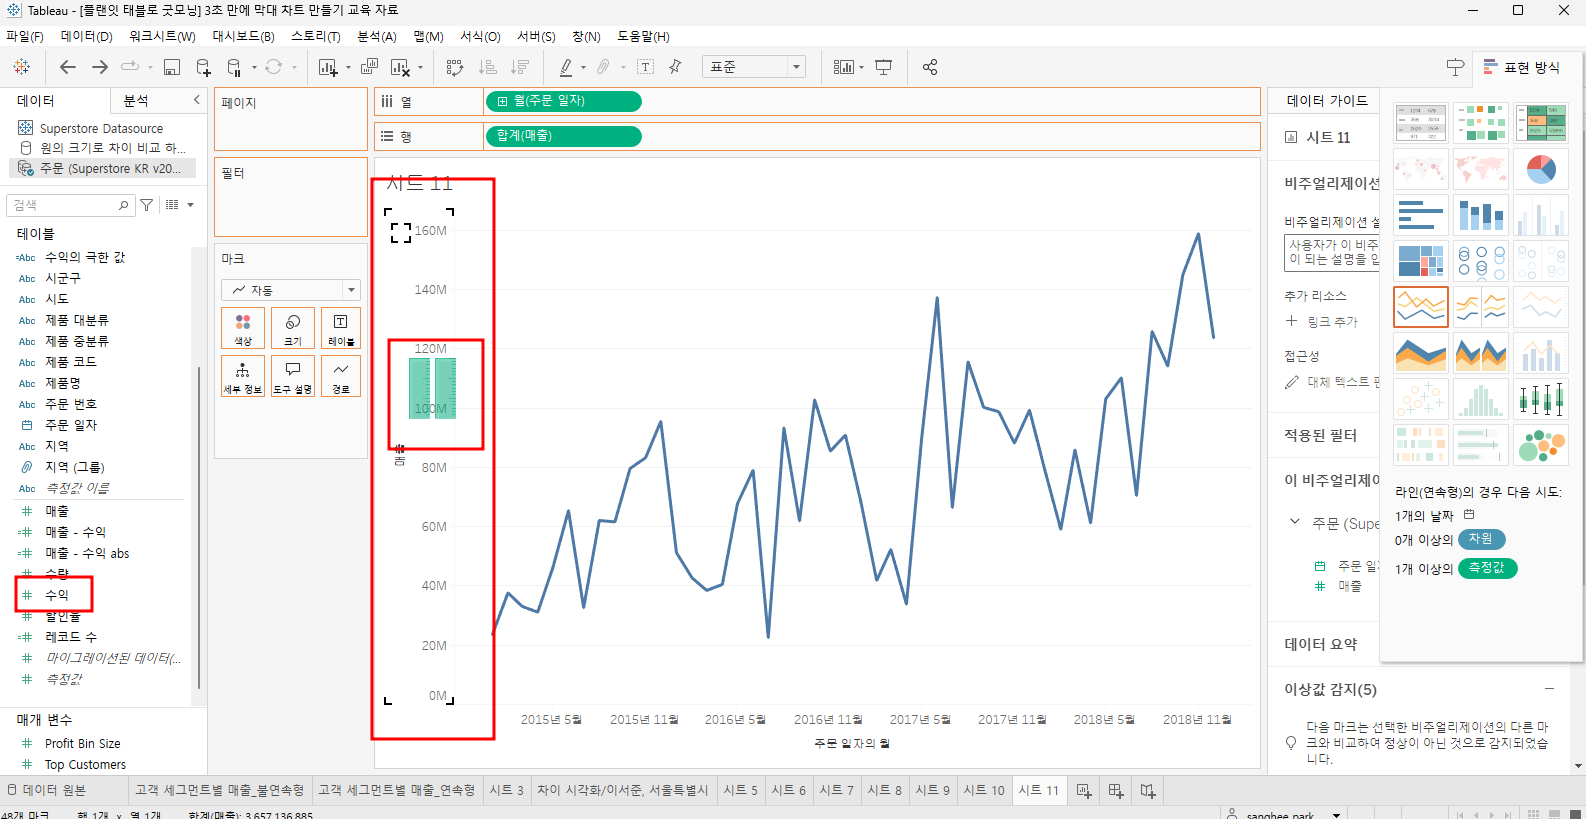The height and width of the screenshot is (819, 1586).
Task: Open the Path mark card
Action: (341, 376)
